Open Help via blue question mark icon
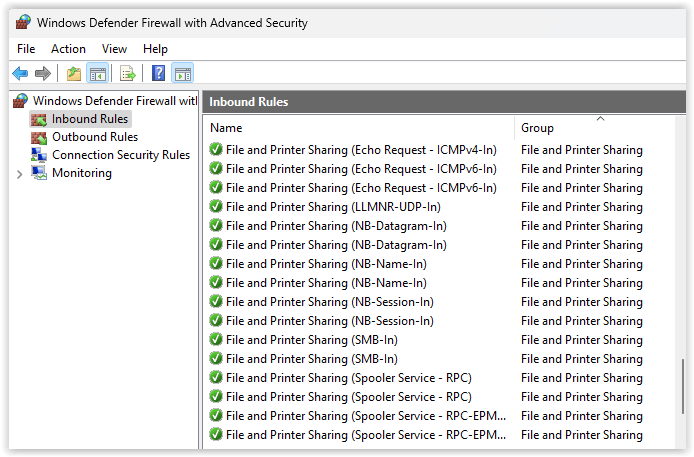Screen dimensions: 694x457 click(x=158, y=73)
